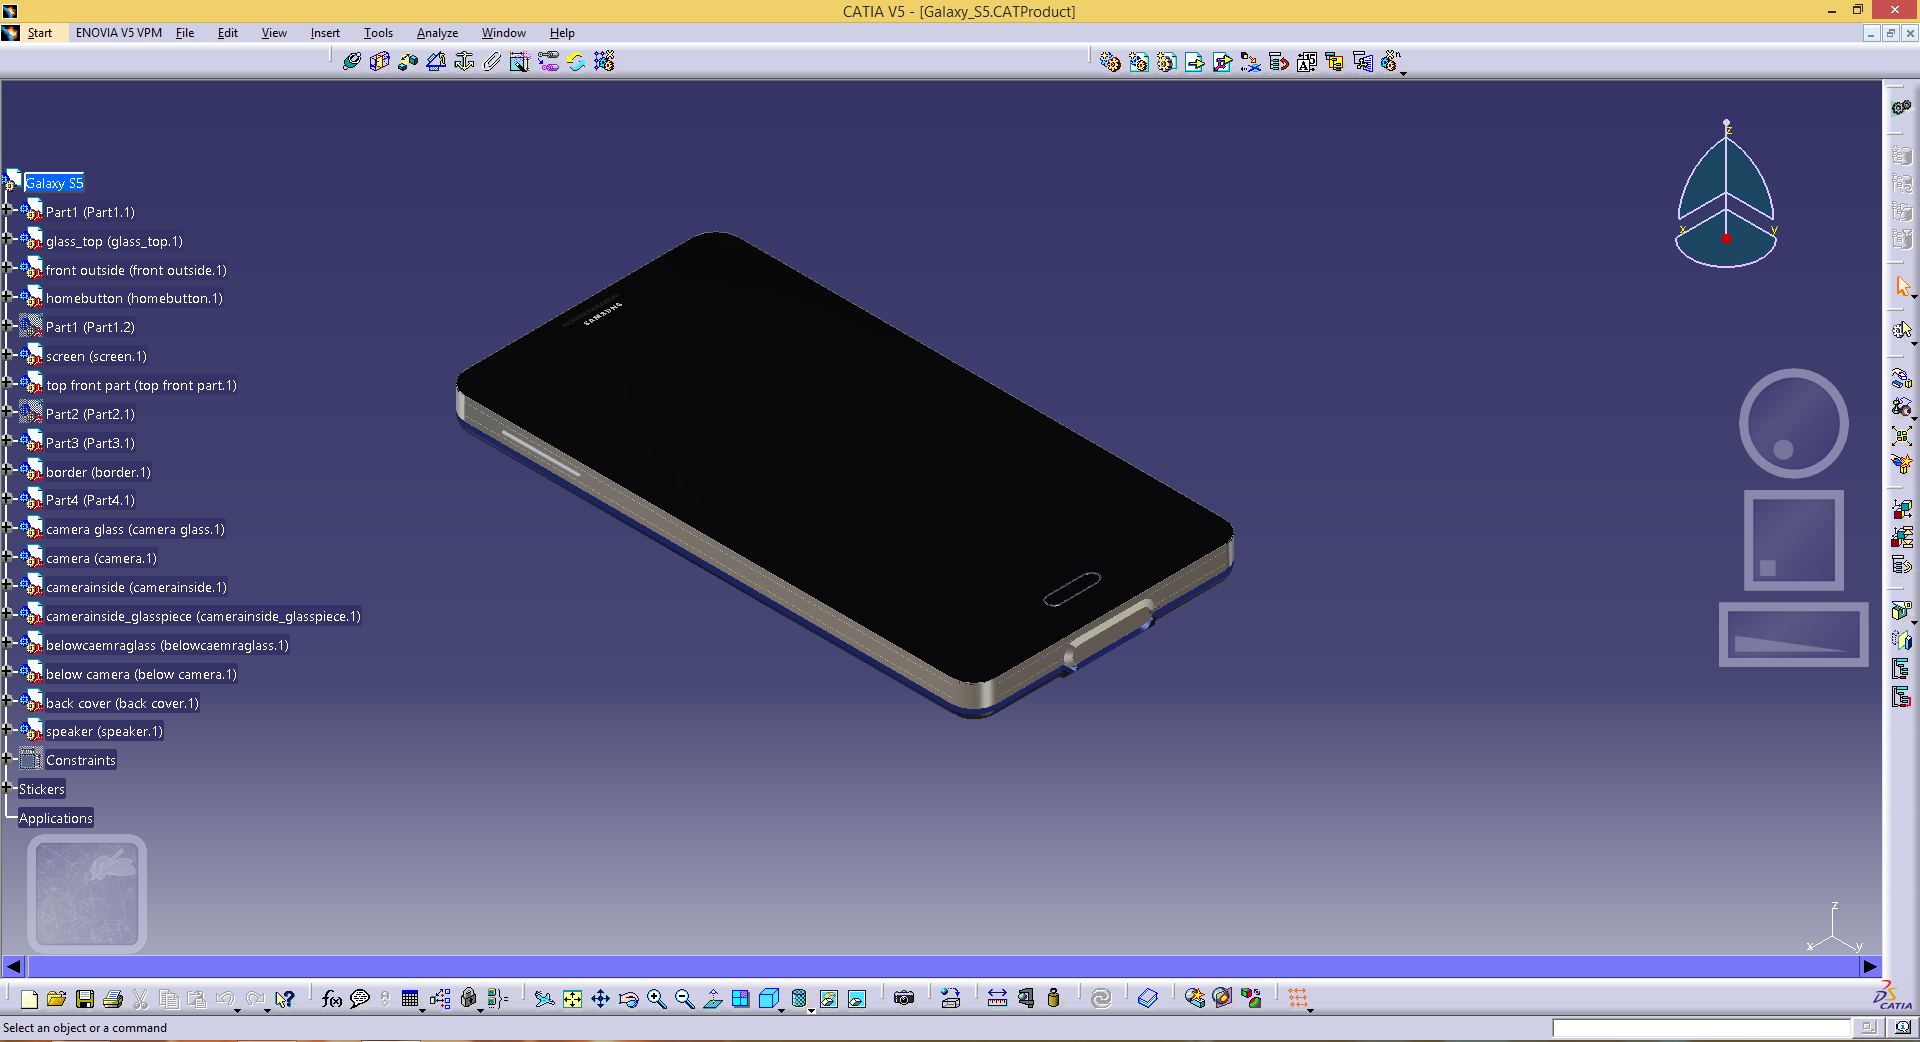The image size is (1920, 1042).
Task: Click the left arrow of horizontal scrollbar
Action: click(13, 966)
